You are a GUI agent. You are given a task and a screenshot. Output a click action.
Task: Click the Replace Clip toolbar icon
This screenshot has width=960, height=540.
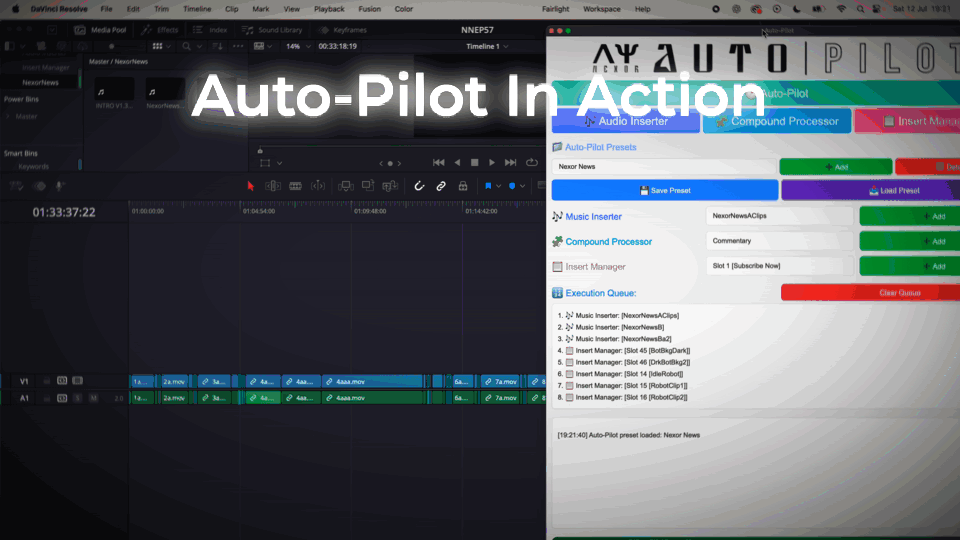pos(390,186)
